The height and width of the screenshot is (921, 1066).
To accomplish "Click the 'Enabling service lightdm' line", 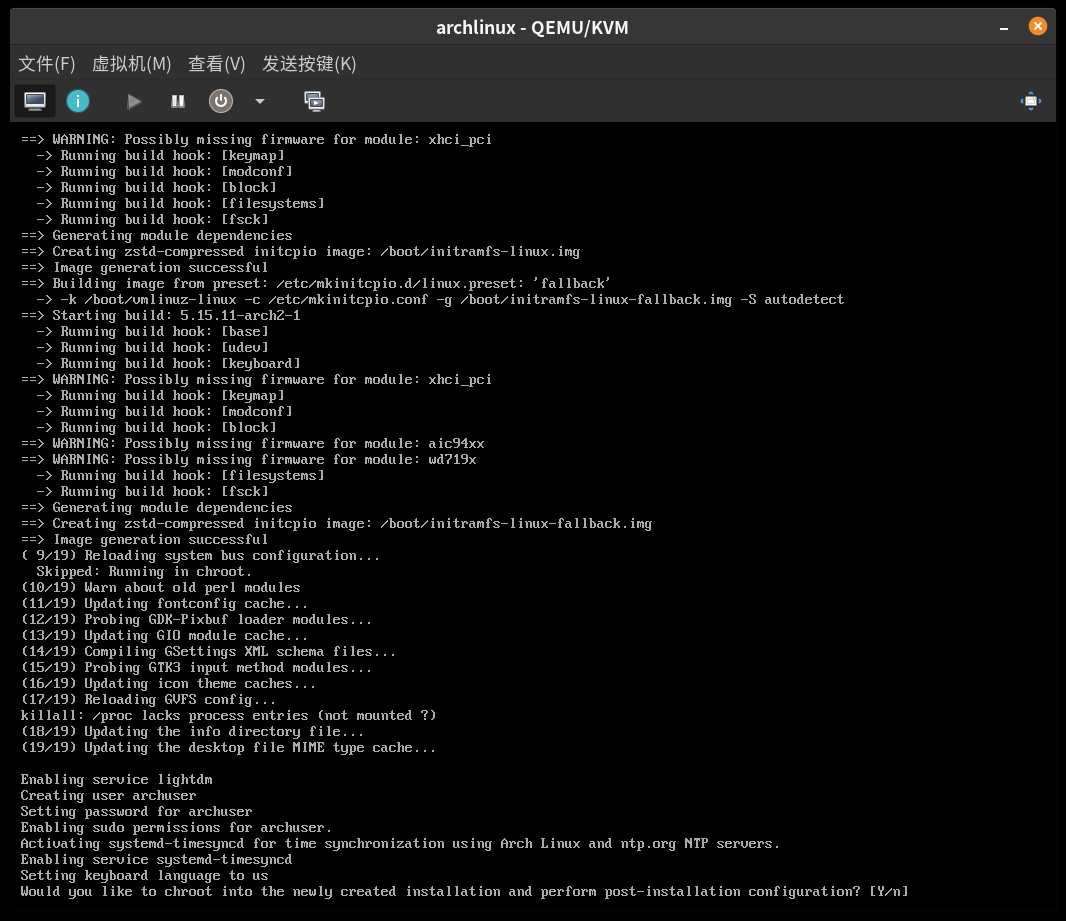I will click(x=116, y=779).
